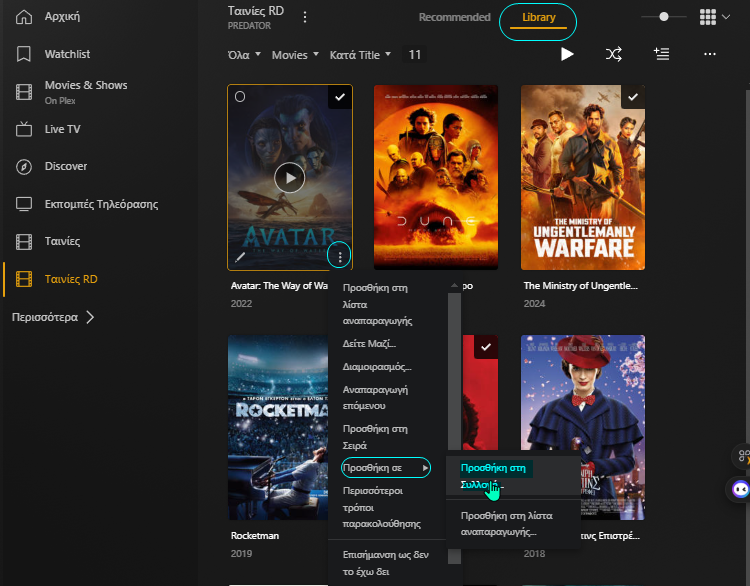Click the Ταινίες film icon
This screenshot has width=750, height=586.
23,242
